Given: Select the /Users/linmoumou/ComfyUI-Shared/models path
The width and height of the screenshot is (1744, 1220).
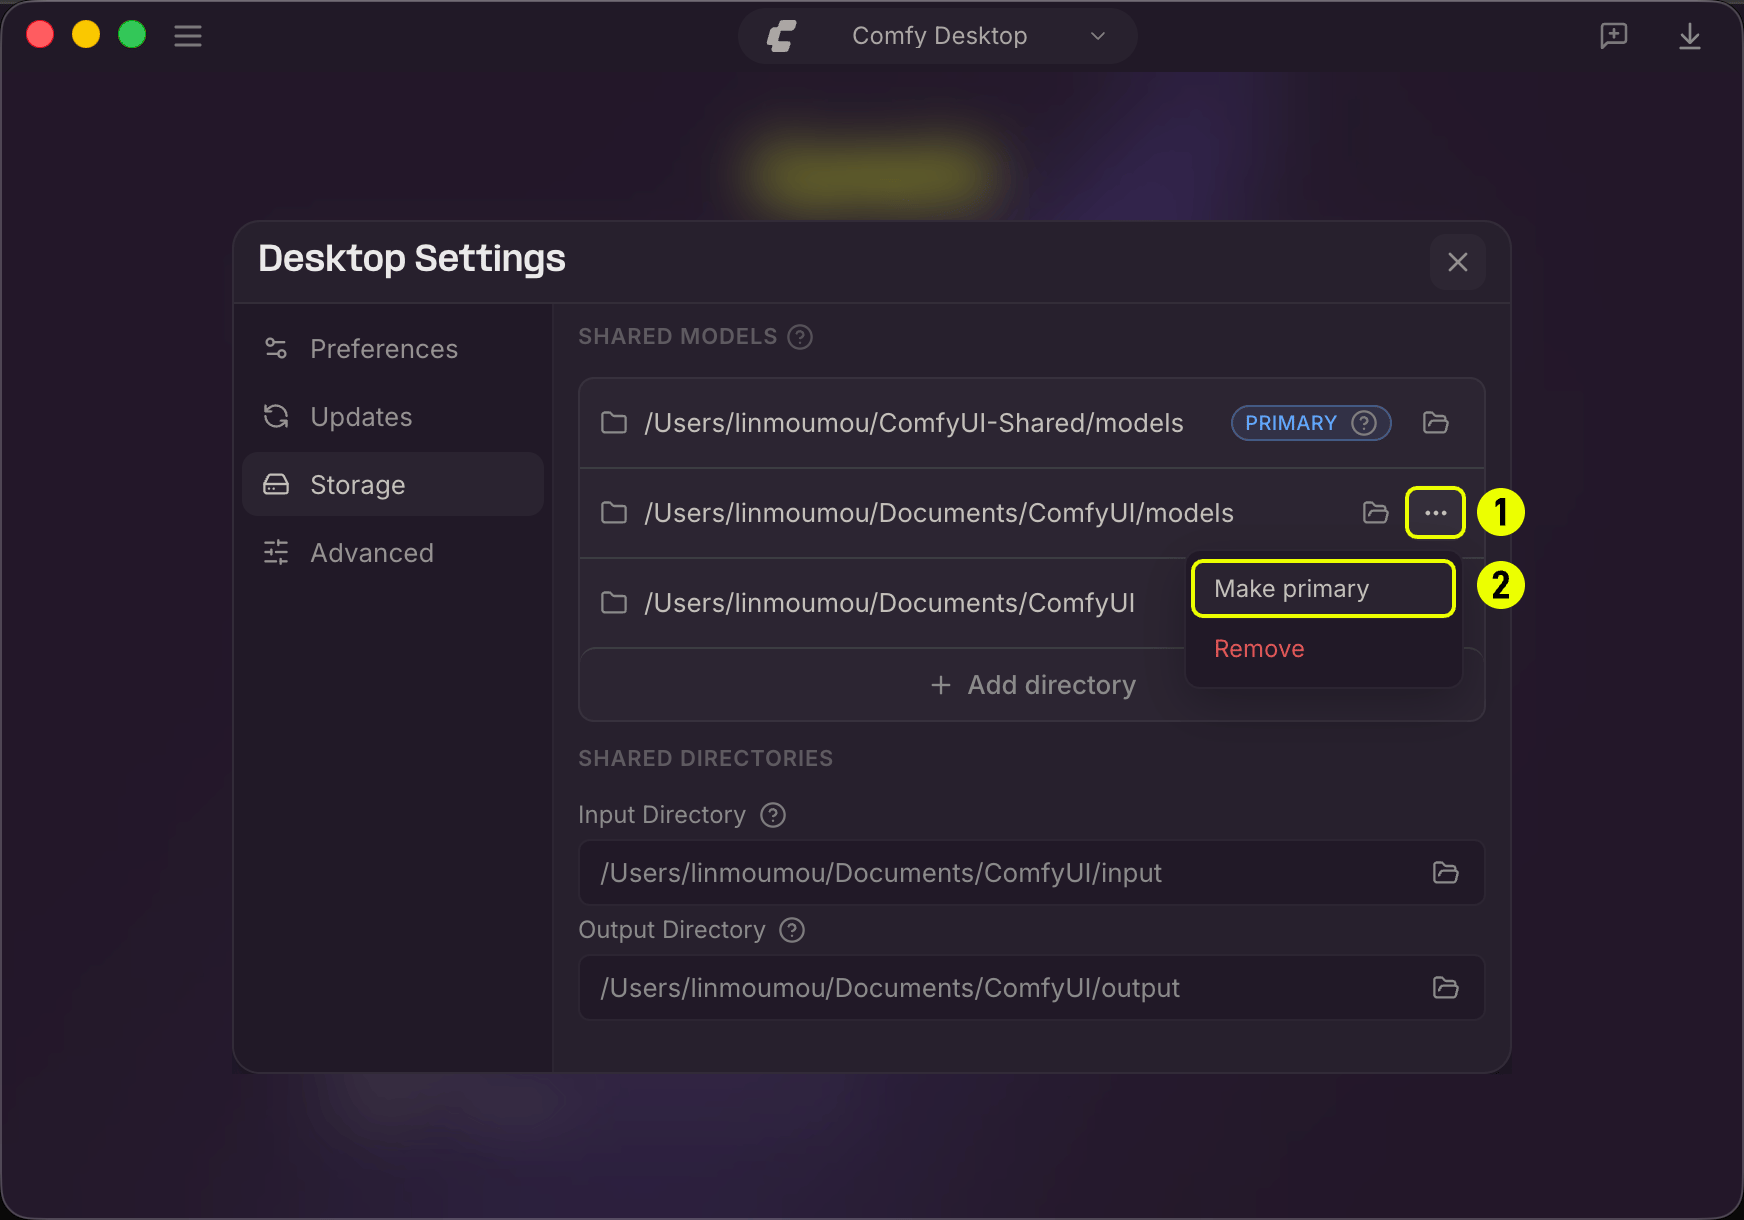Looking at the screenshot, I should pos(913,423).
